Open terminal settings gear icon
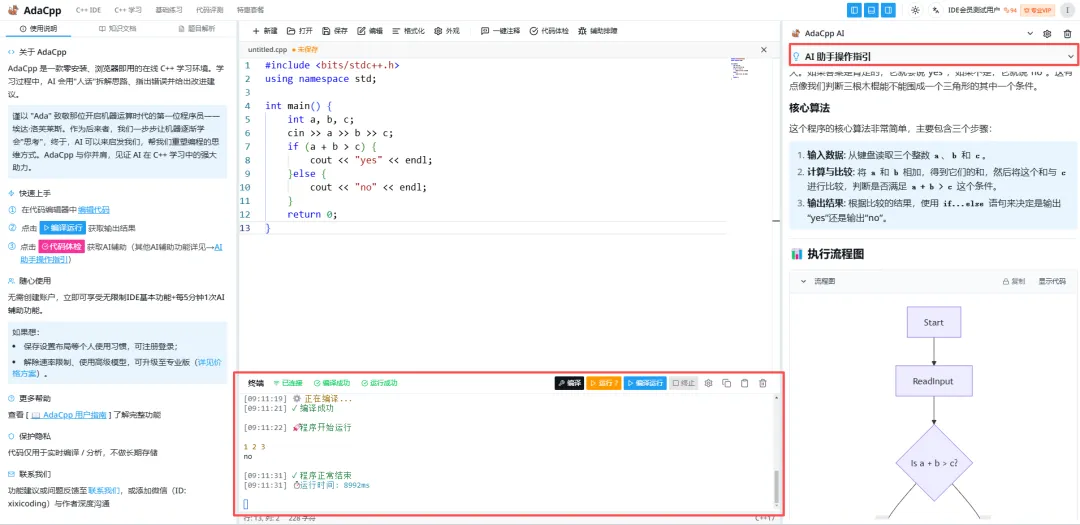 click(708, 383)
